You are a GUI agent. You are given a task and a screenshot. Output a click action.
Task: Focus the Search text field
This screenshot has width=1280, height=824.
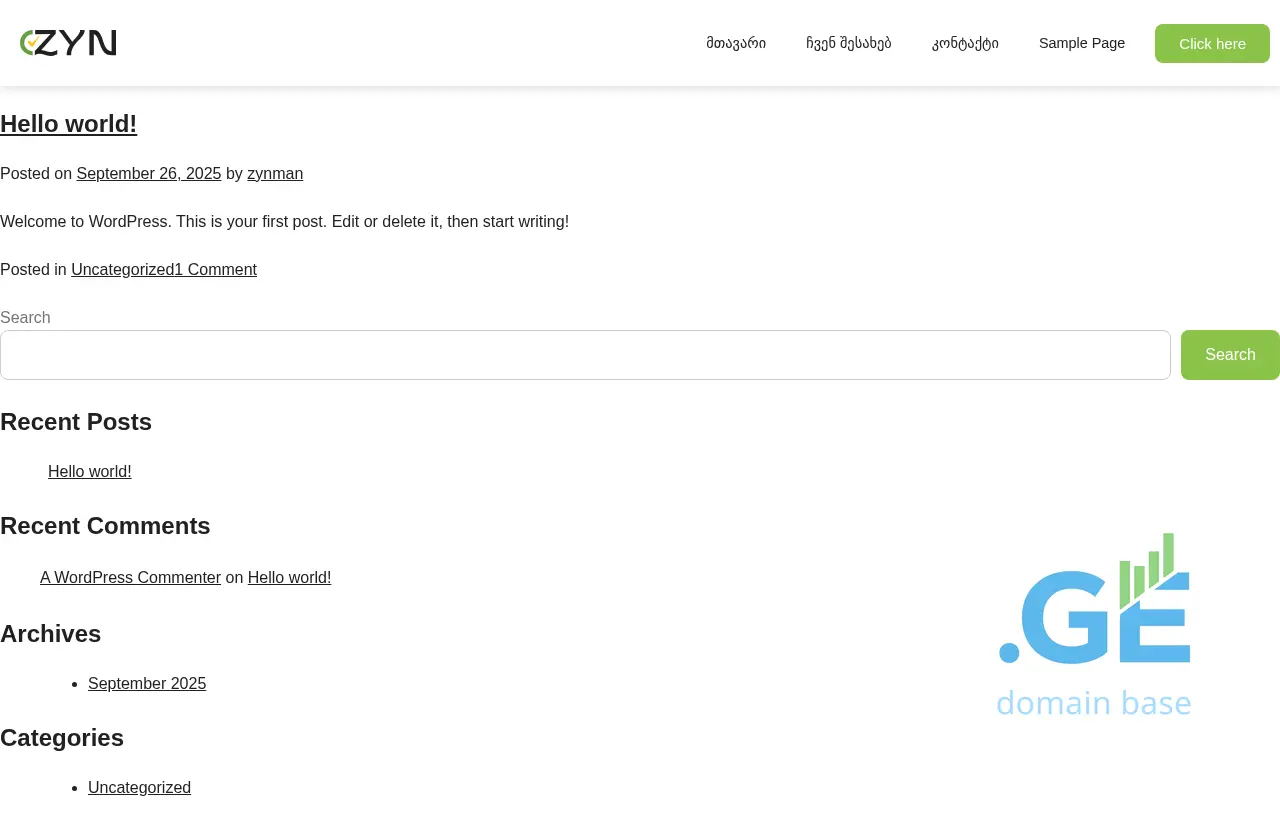(x=585, y=355)
